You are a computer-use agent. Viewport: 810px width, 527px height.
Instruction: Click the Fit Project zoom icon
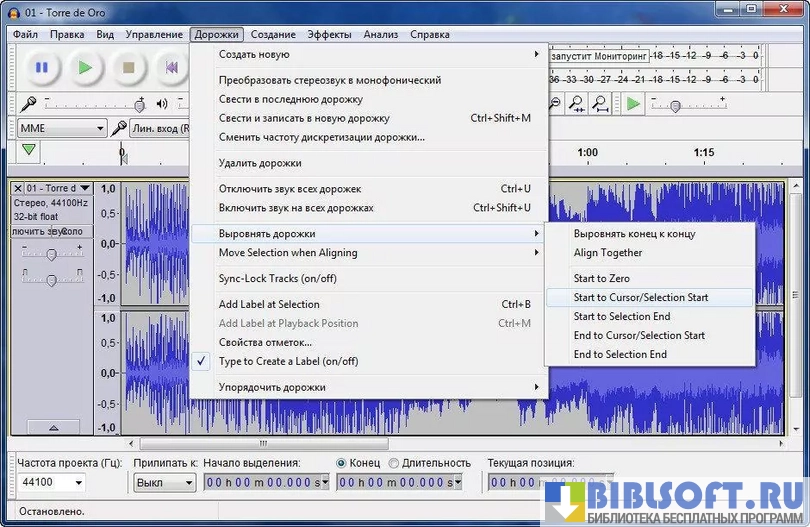(601, 103)
